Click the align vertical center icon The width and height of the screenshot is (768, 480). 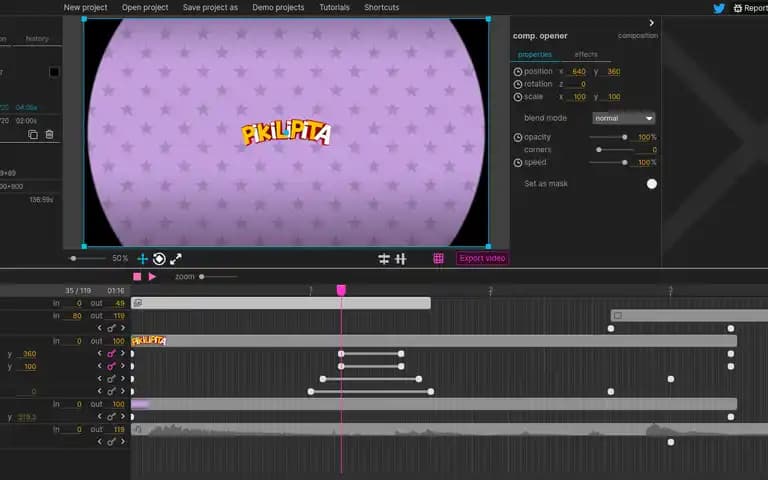coord(401,259)
